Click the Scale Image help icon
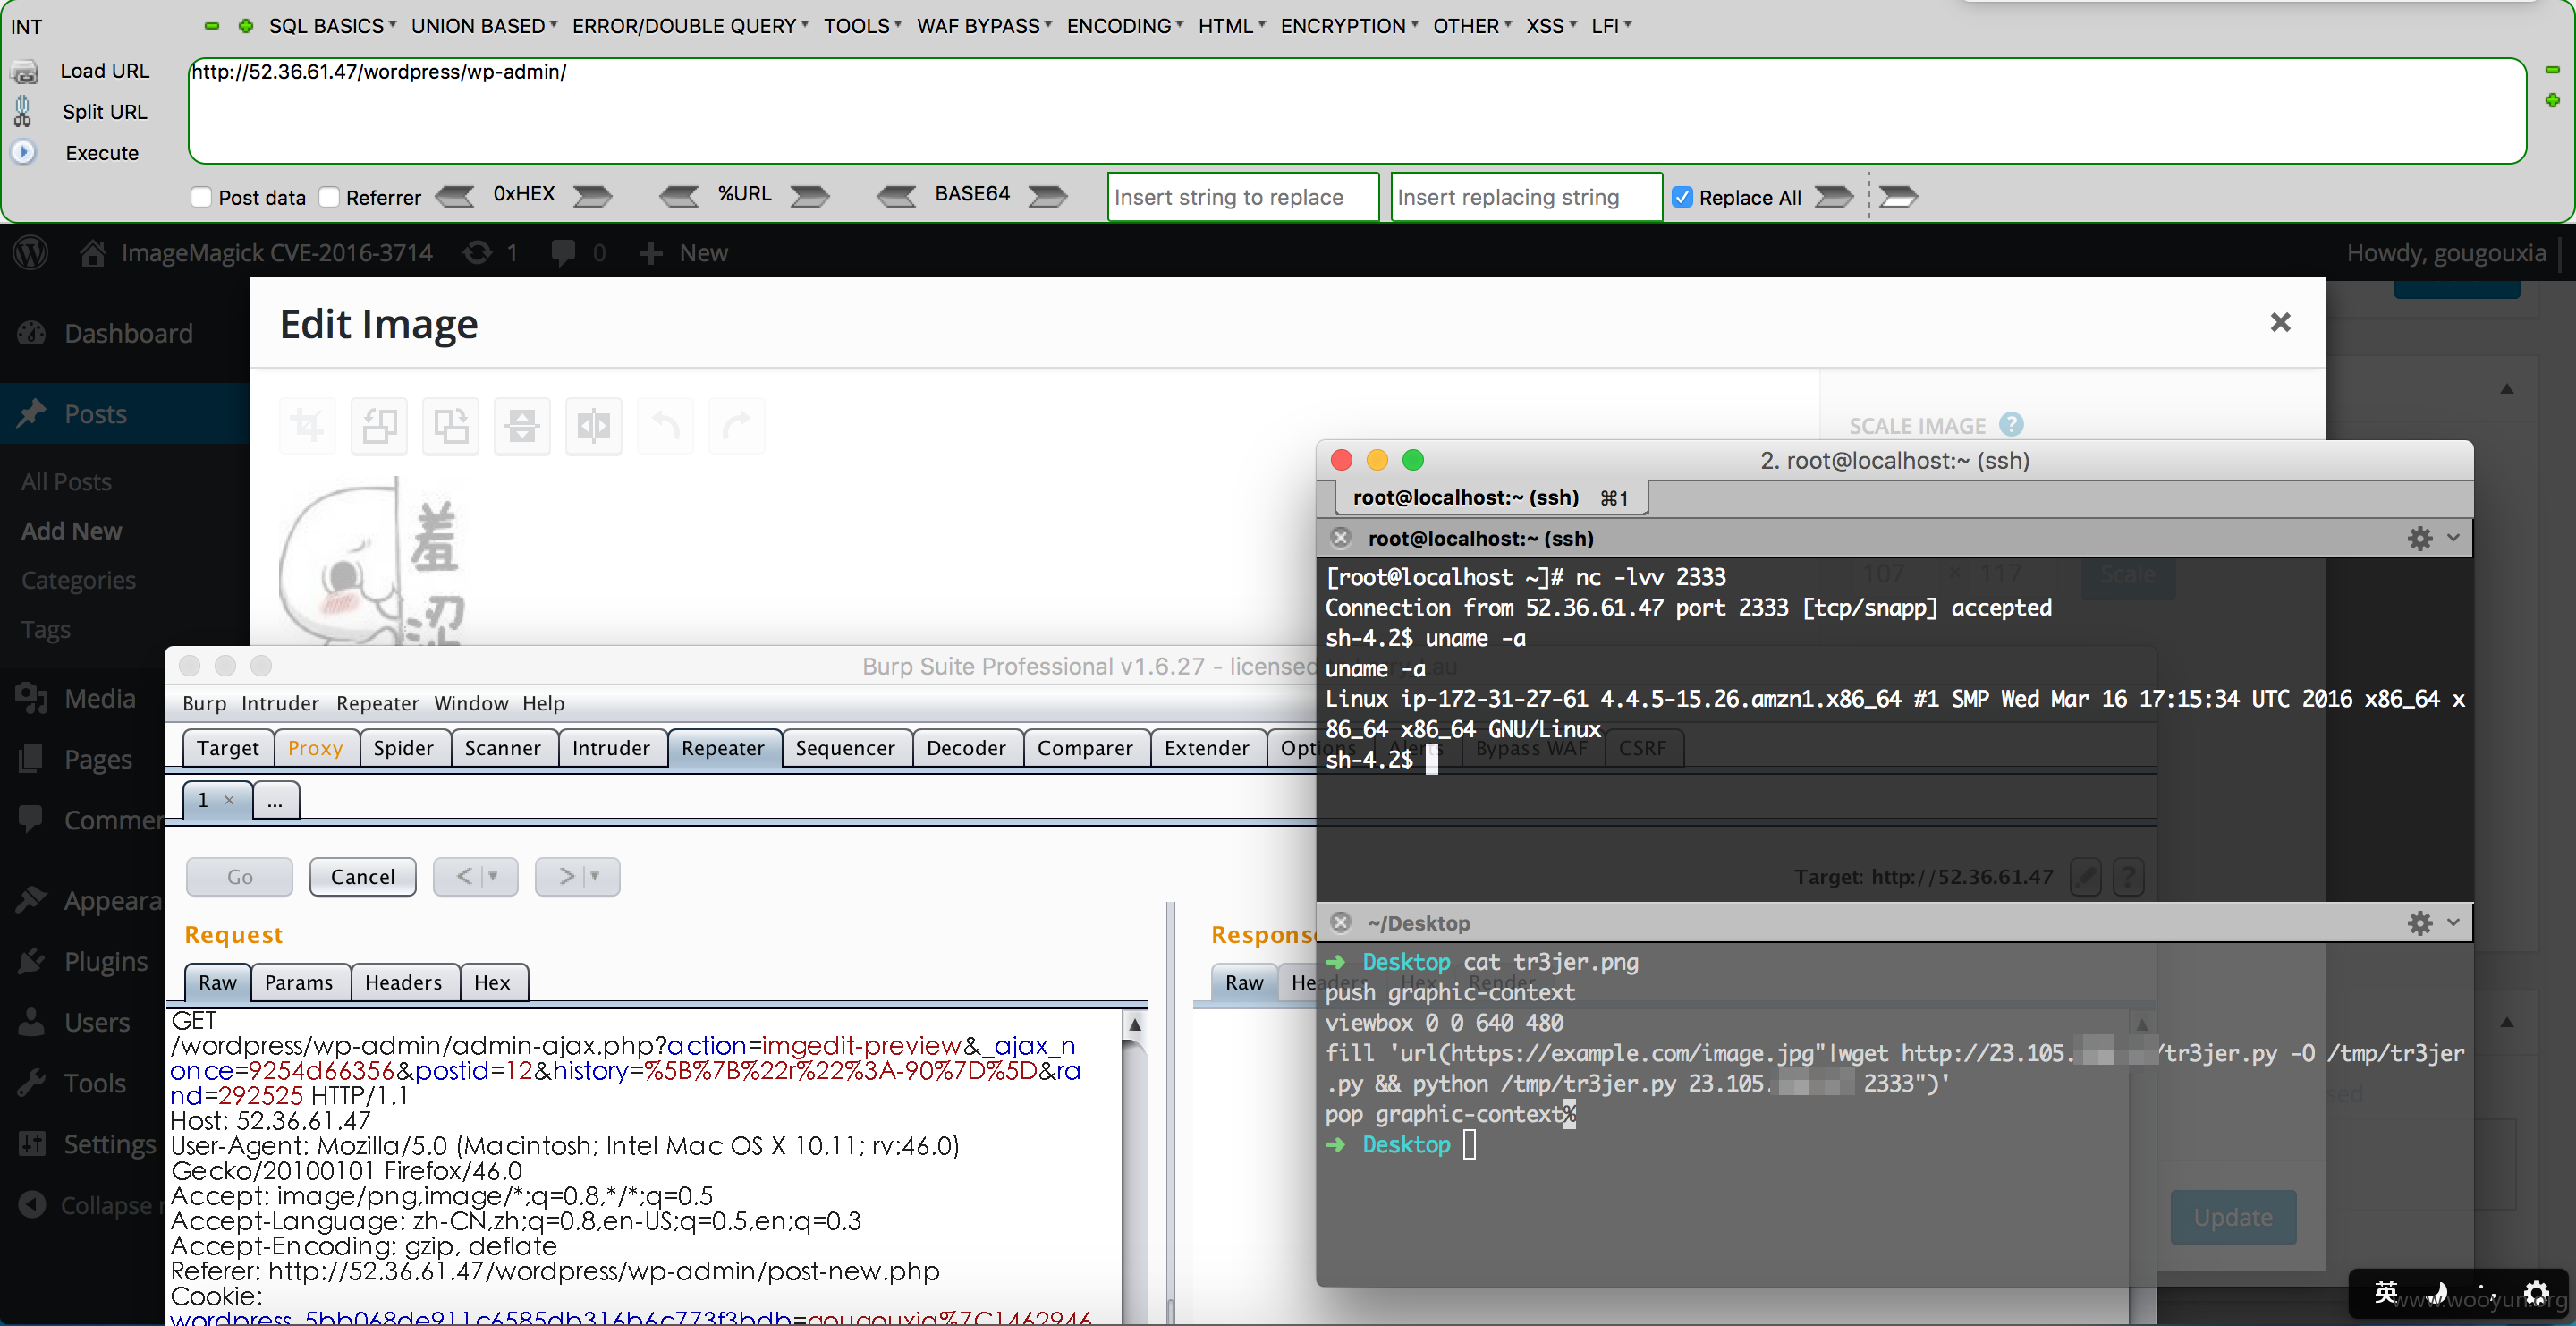The width and height of the screenshot is (2576, 1326). pyautogui.click(x=2011, y=425)
